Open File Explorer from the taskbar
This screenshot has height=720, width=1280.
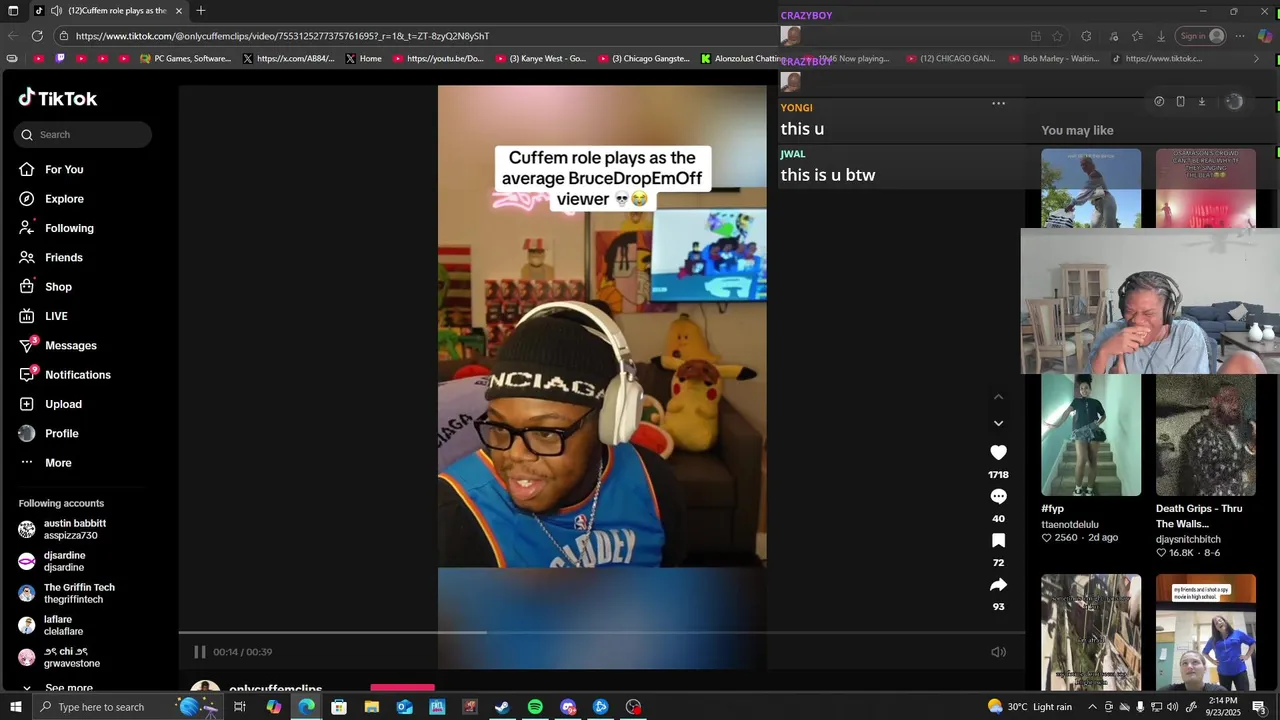[372, 707]
